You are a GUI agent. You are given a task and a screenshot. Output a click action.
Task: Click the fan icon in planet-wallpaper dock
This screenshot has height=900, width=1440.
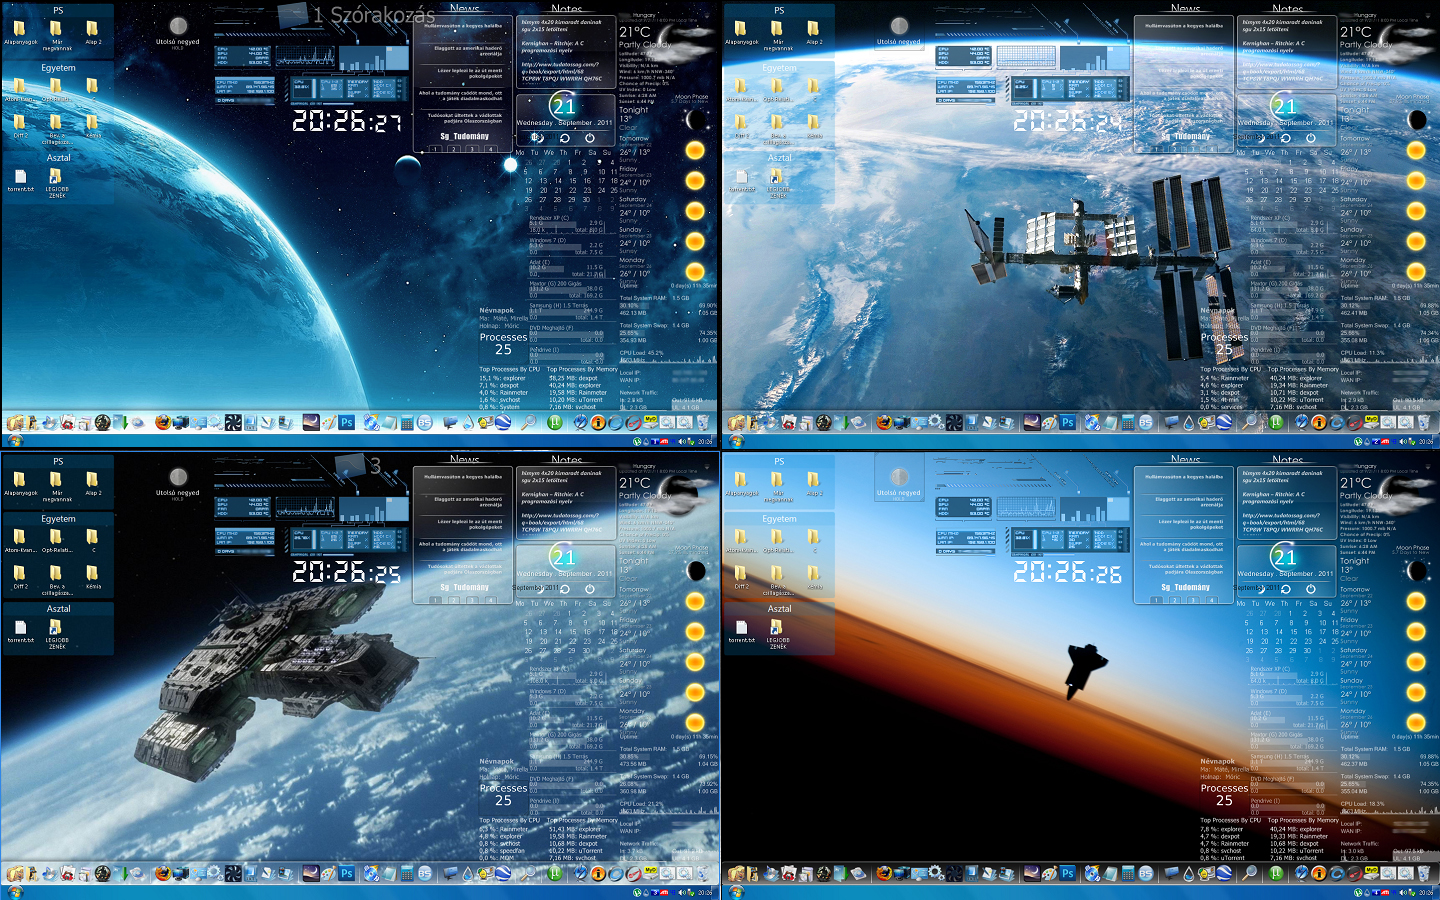[232, 422]
